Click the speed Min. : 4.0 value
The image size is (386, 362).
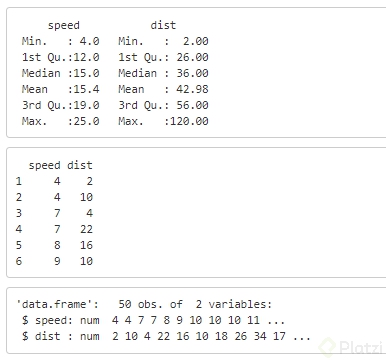tap(61, 41)
